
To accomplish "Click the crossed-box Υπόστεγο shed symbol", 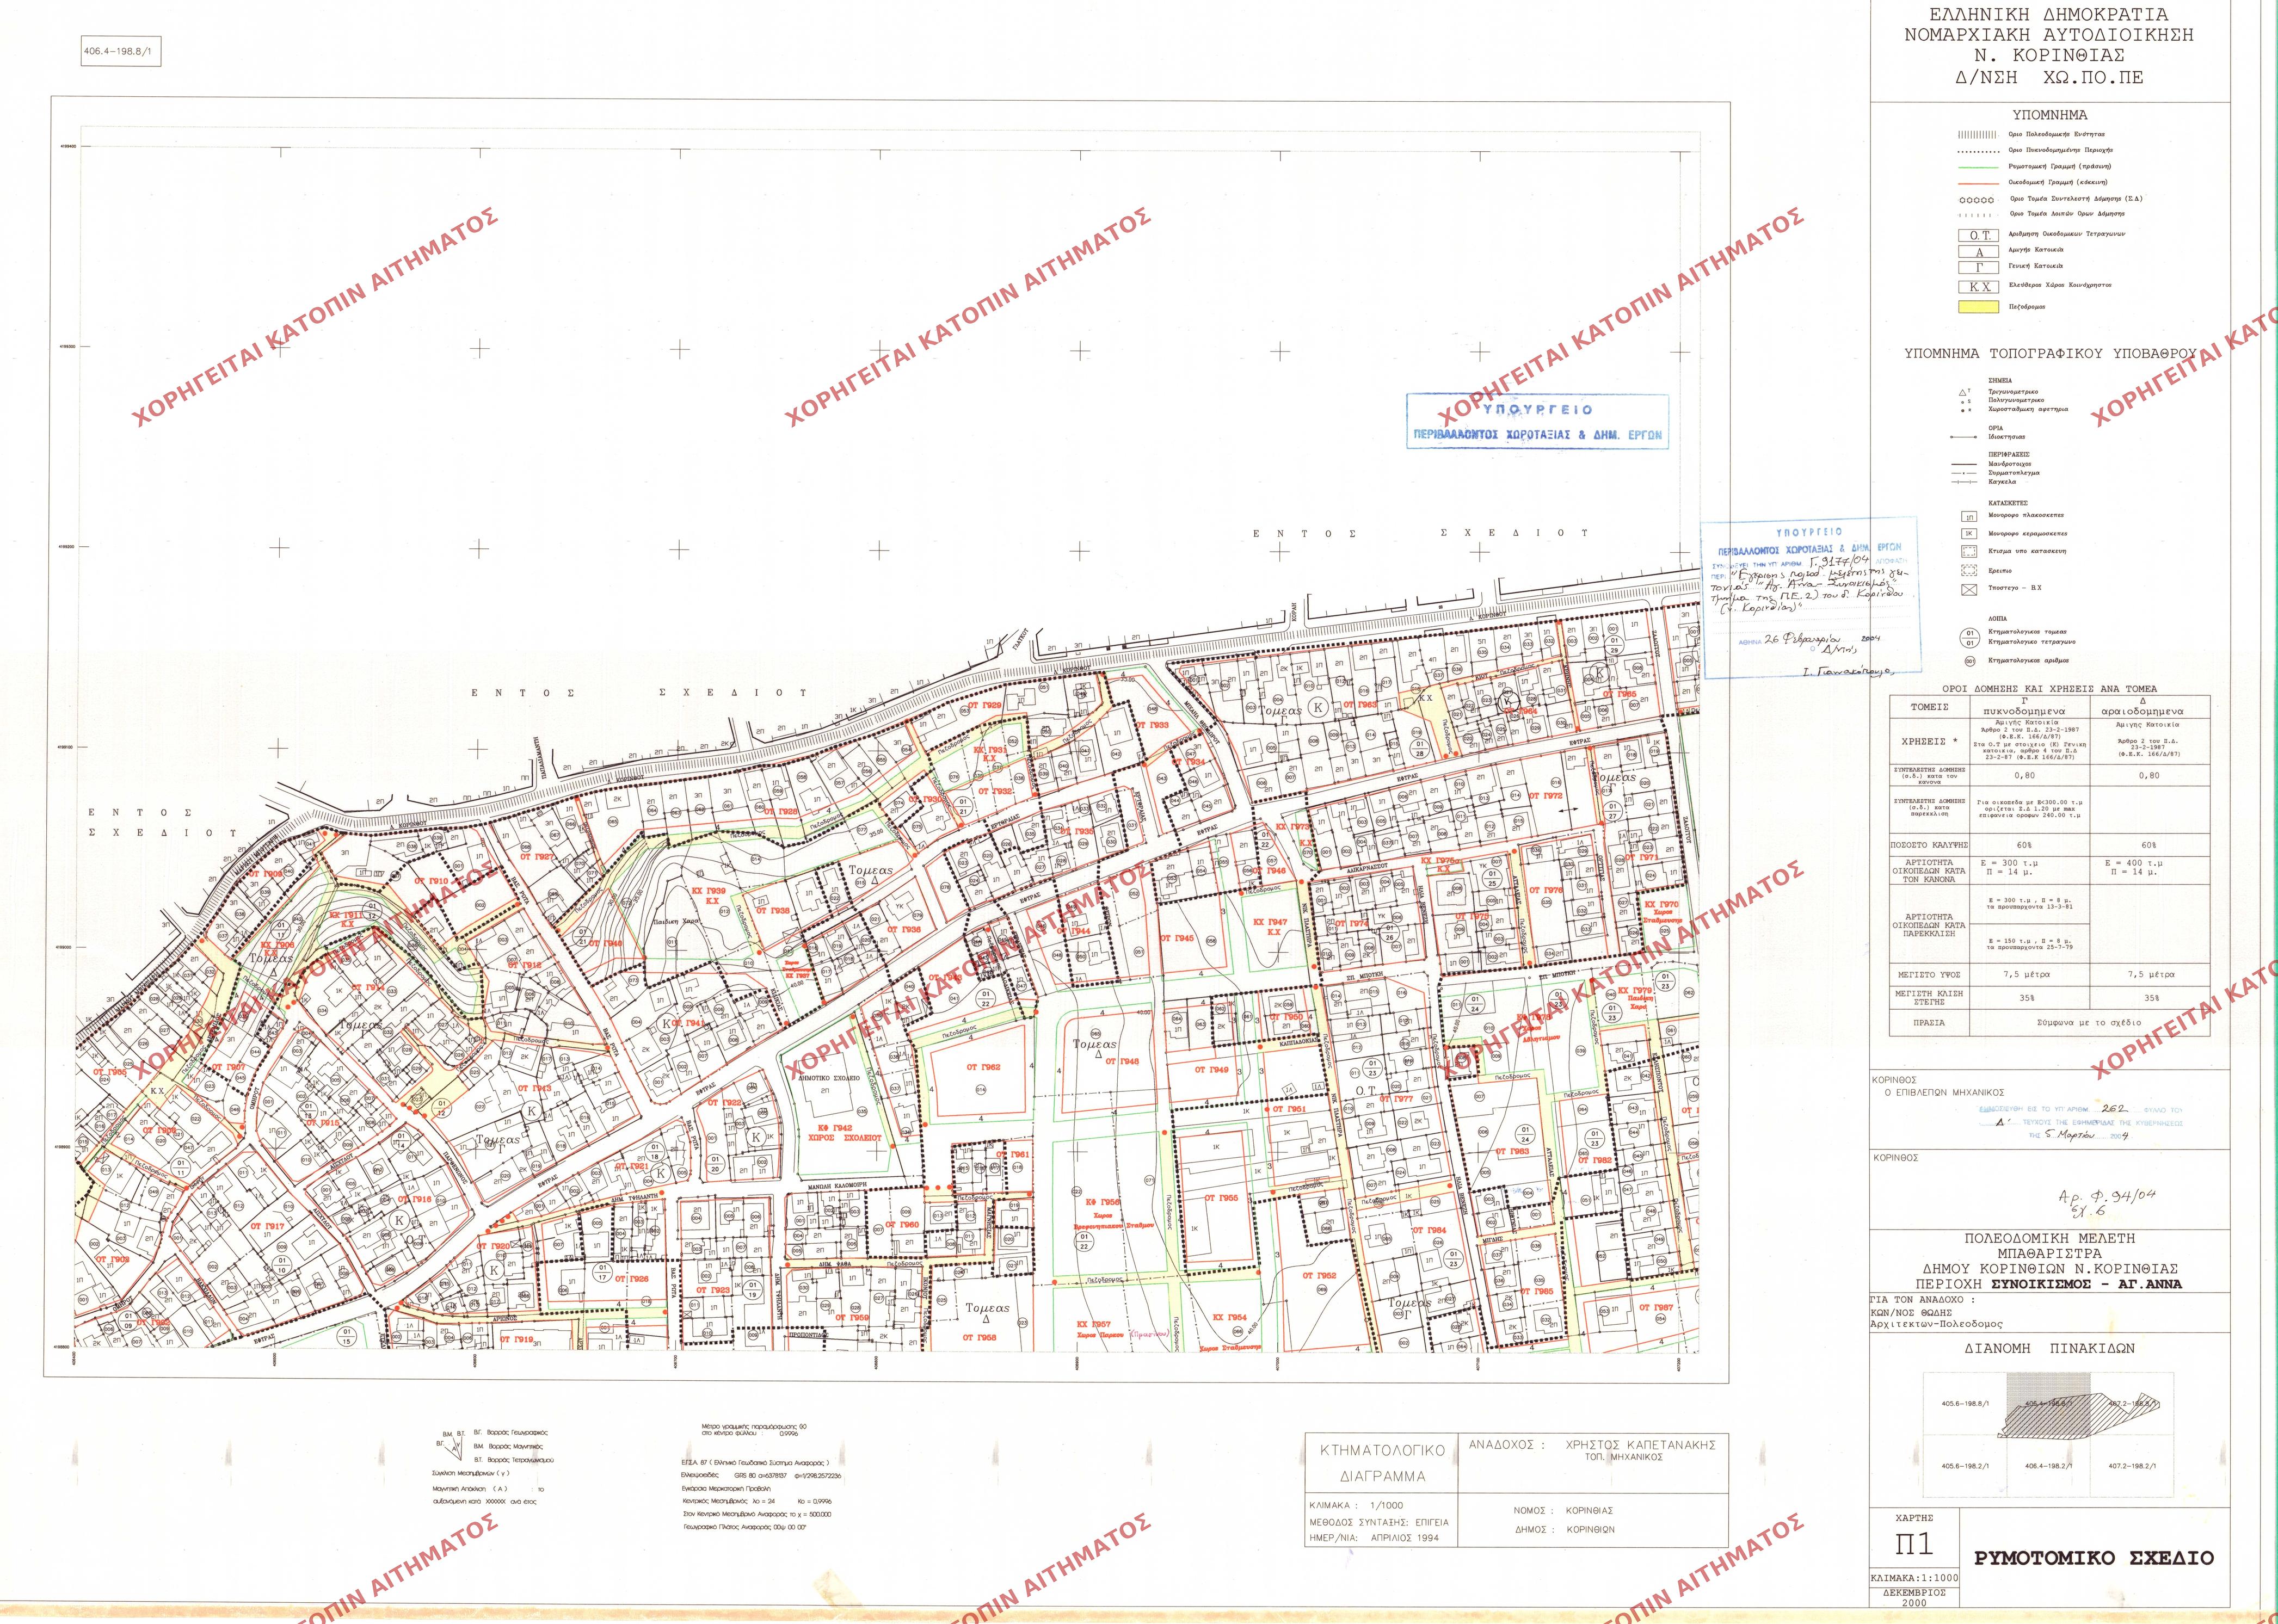I will pyautogui.click(x=1969, y=589).
